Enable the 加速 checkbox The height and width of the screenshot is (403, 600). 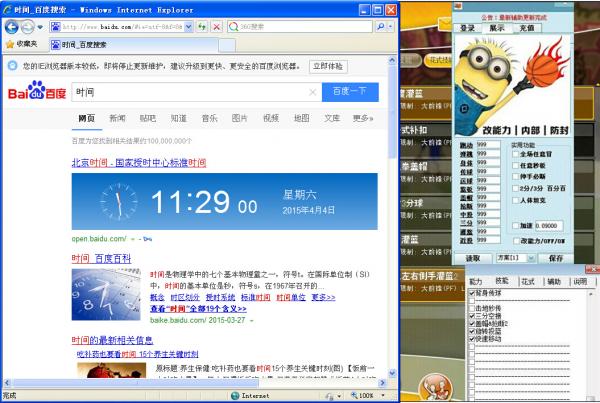tap(515, 226)
